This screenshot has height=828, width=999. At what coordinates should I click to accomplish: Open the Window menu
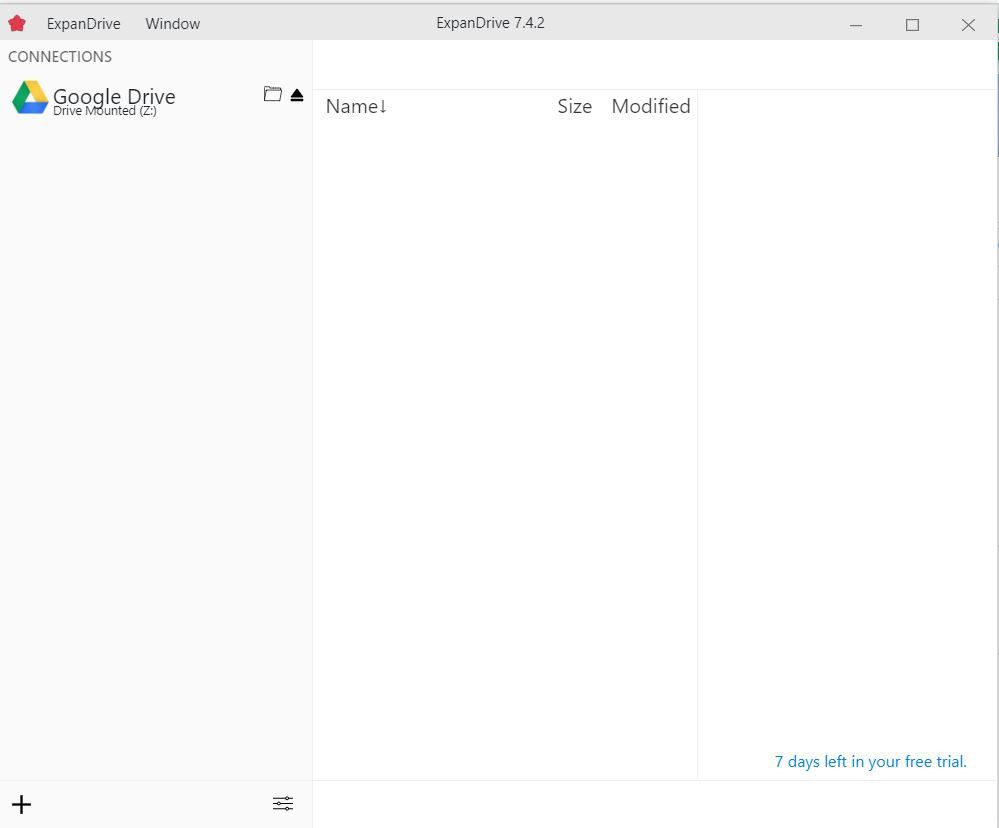[173, 24]
